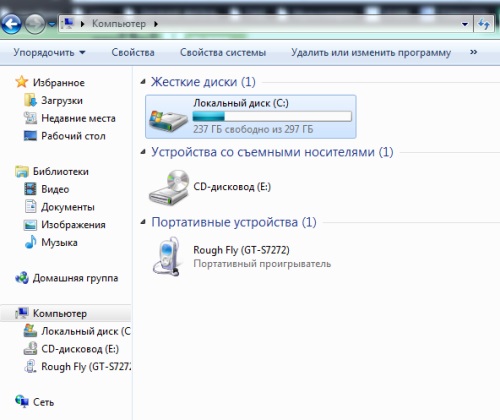The image size is (500, 420).
Task: Collapse the Портативные устройства group
Action: tap(143, 222)
